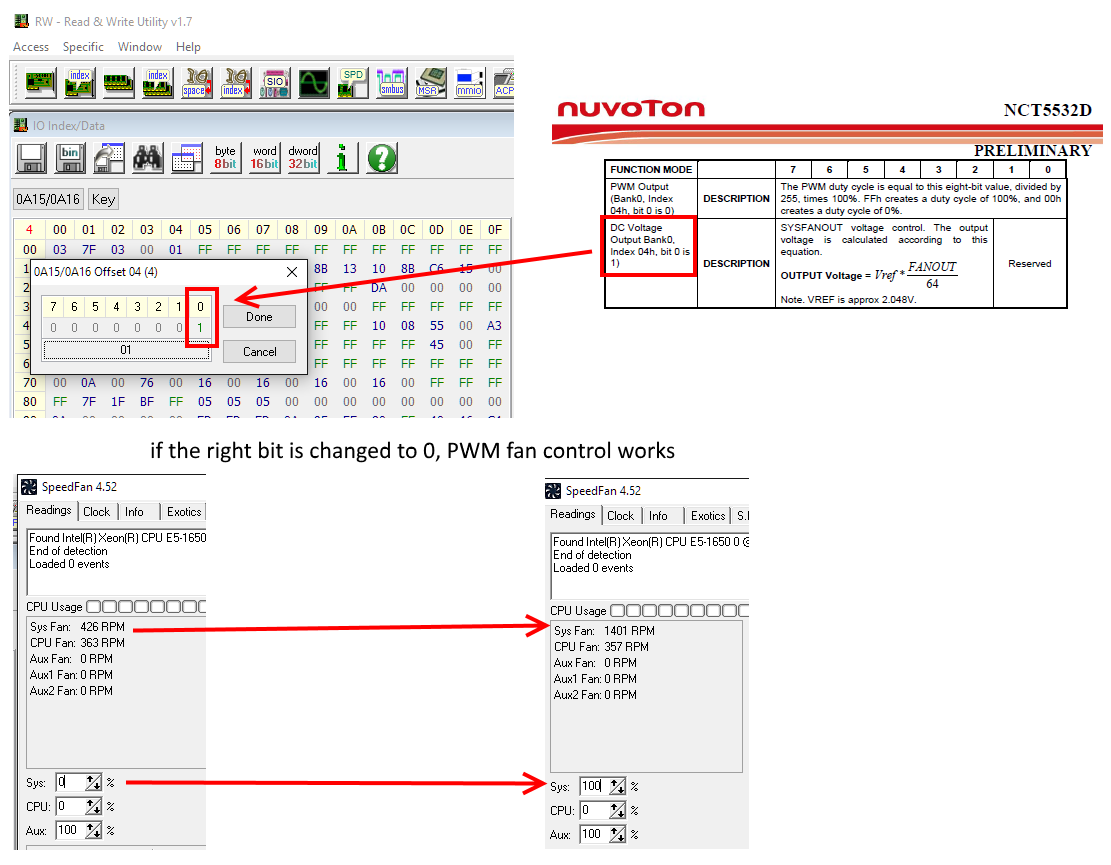This screenshot has height=865, width=1111.
Task: Click the Sys spinner arrows in SpeedFan showing 1401 RPM
Action: (x=617, y=786)
